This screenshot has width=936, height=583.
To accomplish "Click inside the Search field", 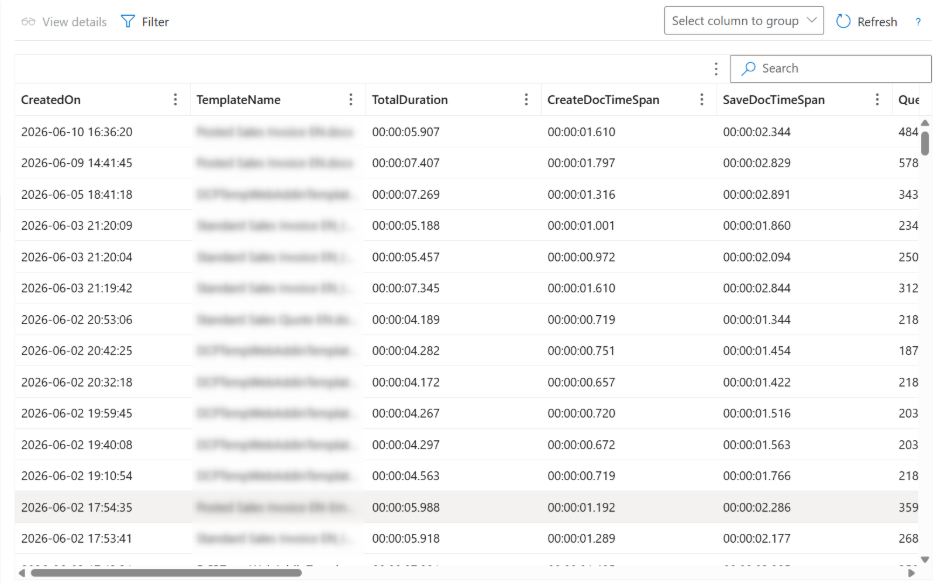I will pos(830,69).
